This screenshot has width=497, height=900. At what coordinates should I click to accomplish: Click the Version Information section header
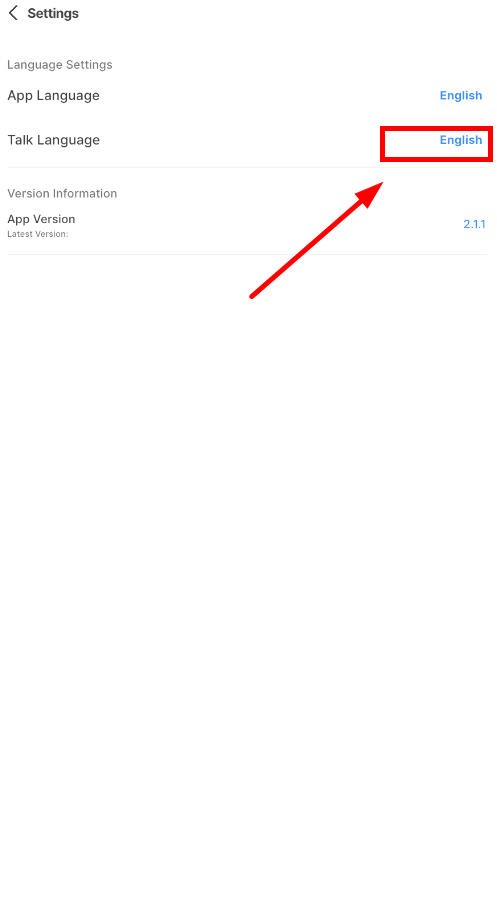click(62, 193)
